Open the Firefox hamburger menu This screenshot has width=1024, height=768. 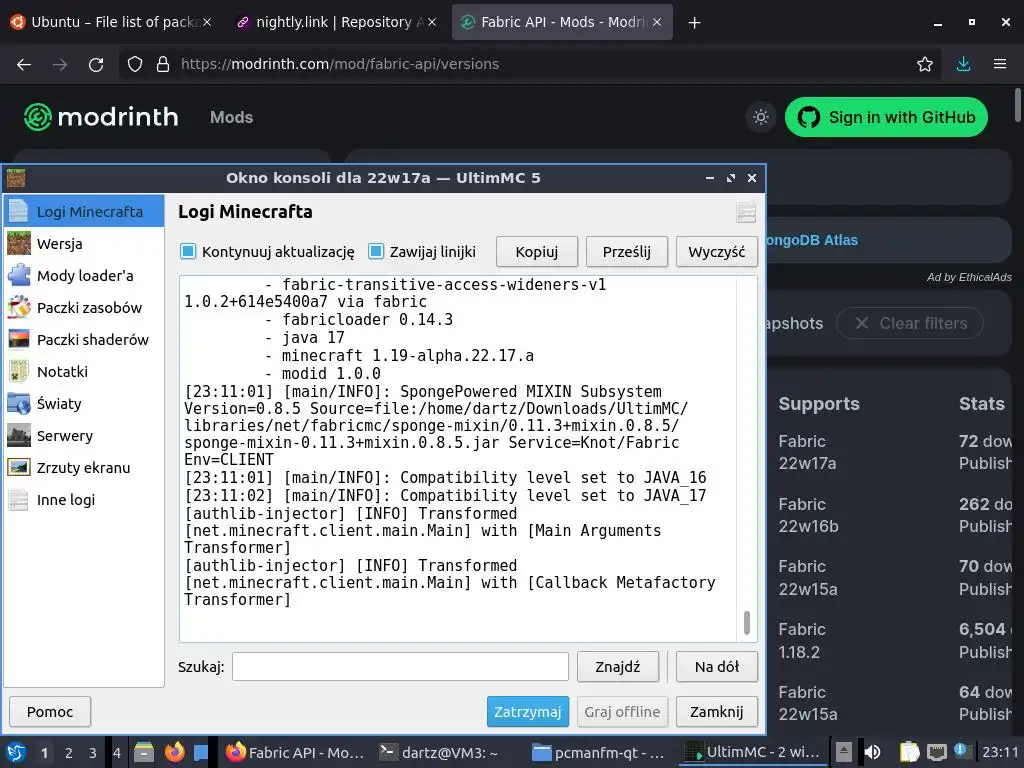[1000, 64]
